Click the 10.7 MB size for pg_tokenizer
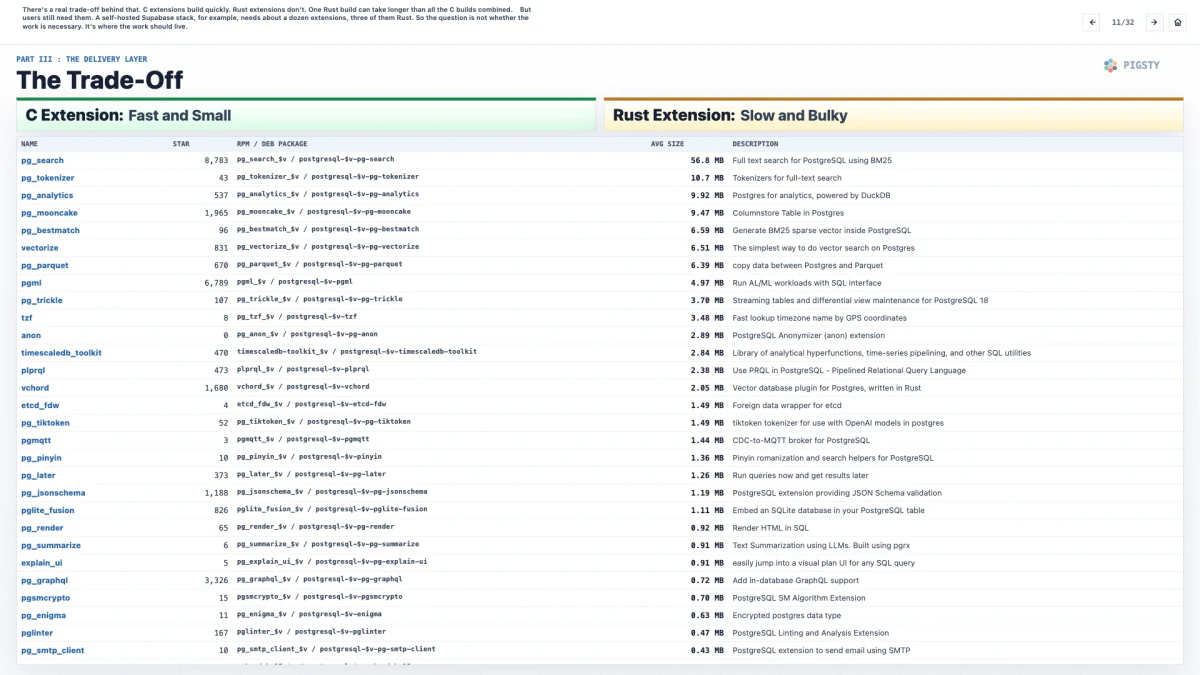 tap(706, 178)
